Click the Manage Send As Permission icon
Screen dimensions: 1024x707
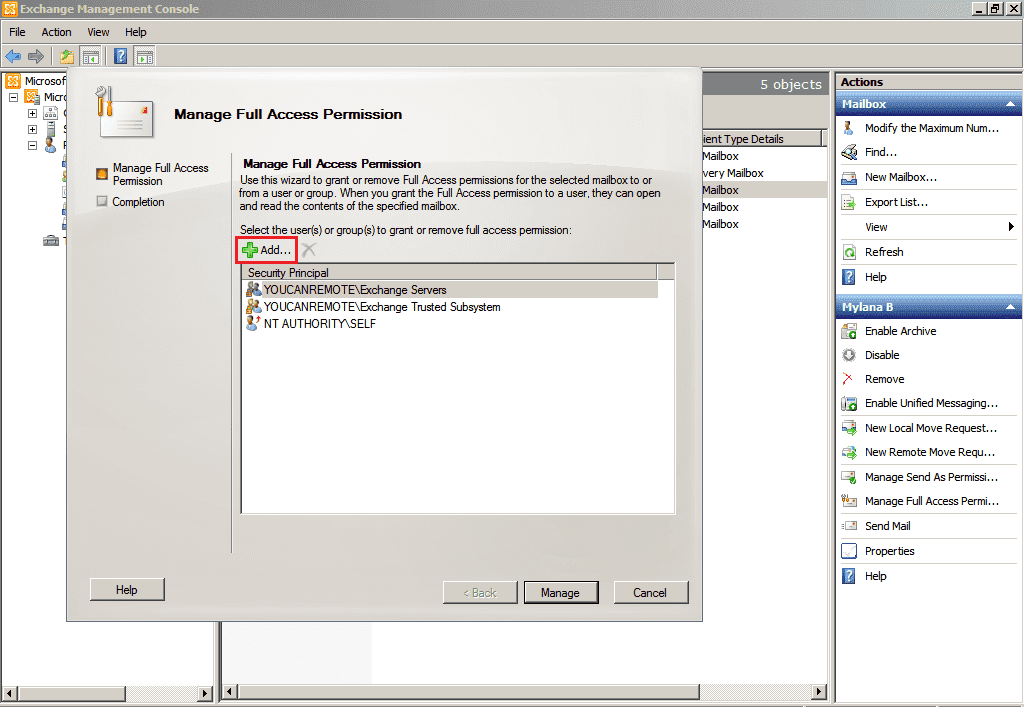[849, 477]
